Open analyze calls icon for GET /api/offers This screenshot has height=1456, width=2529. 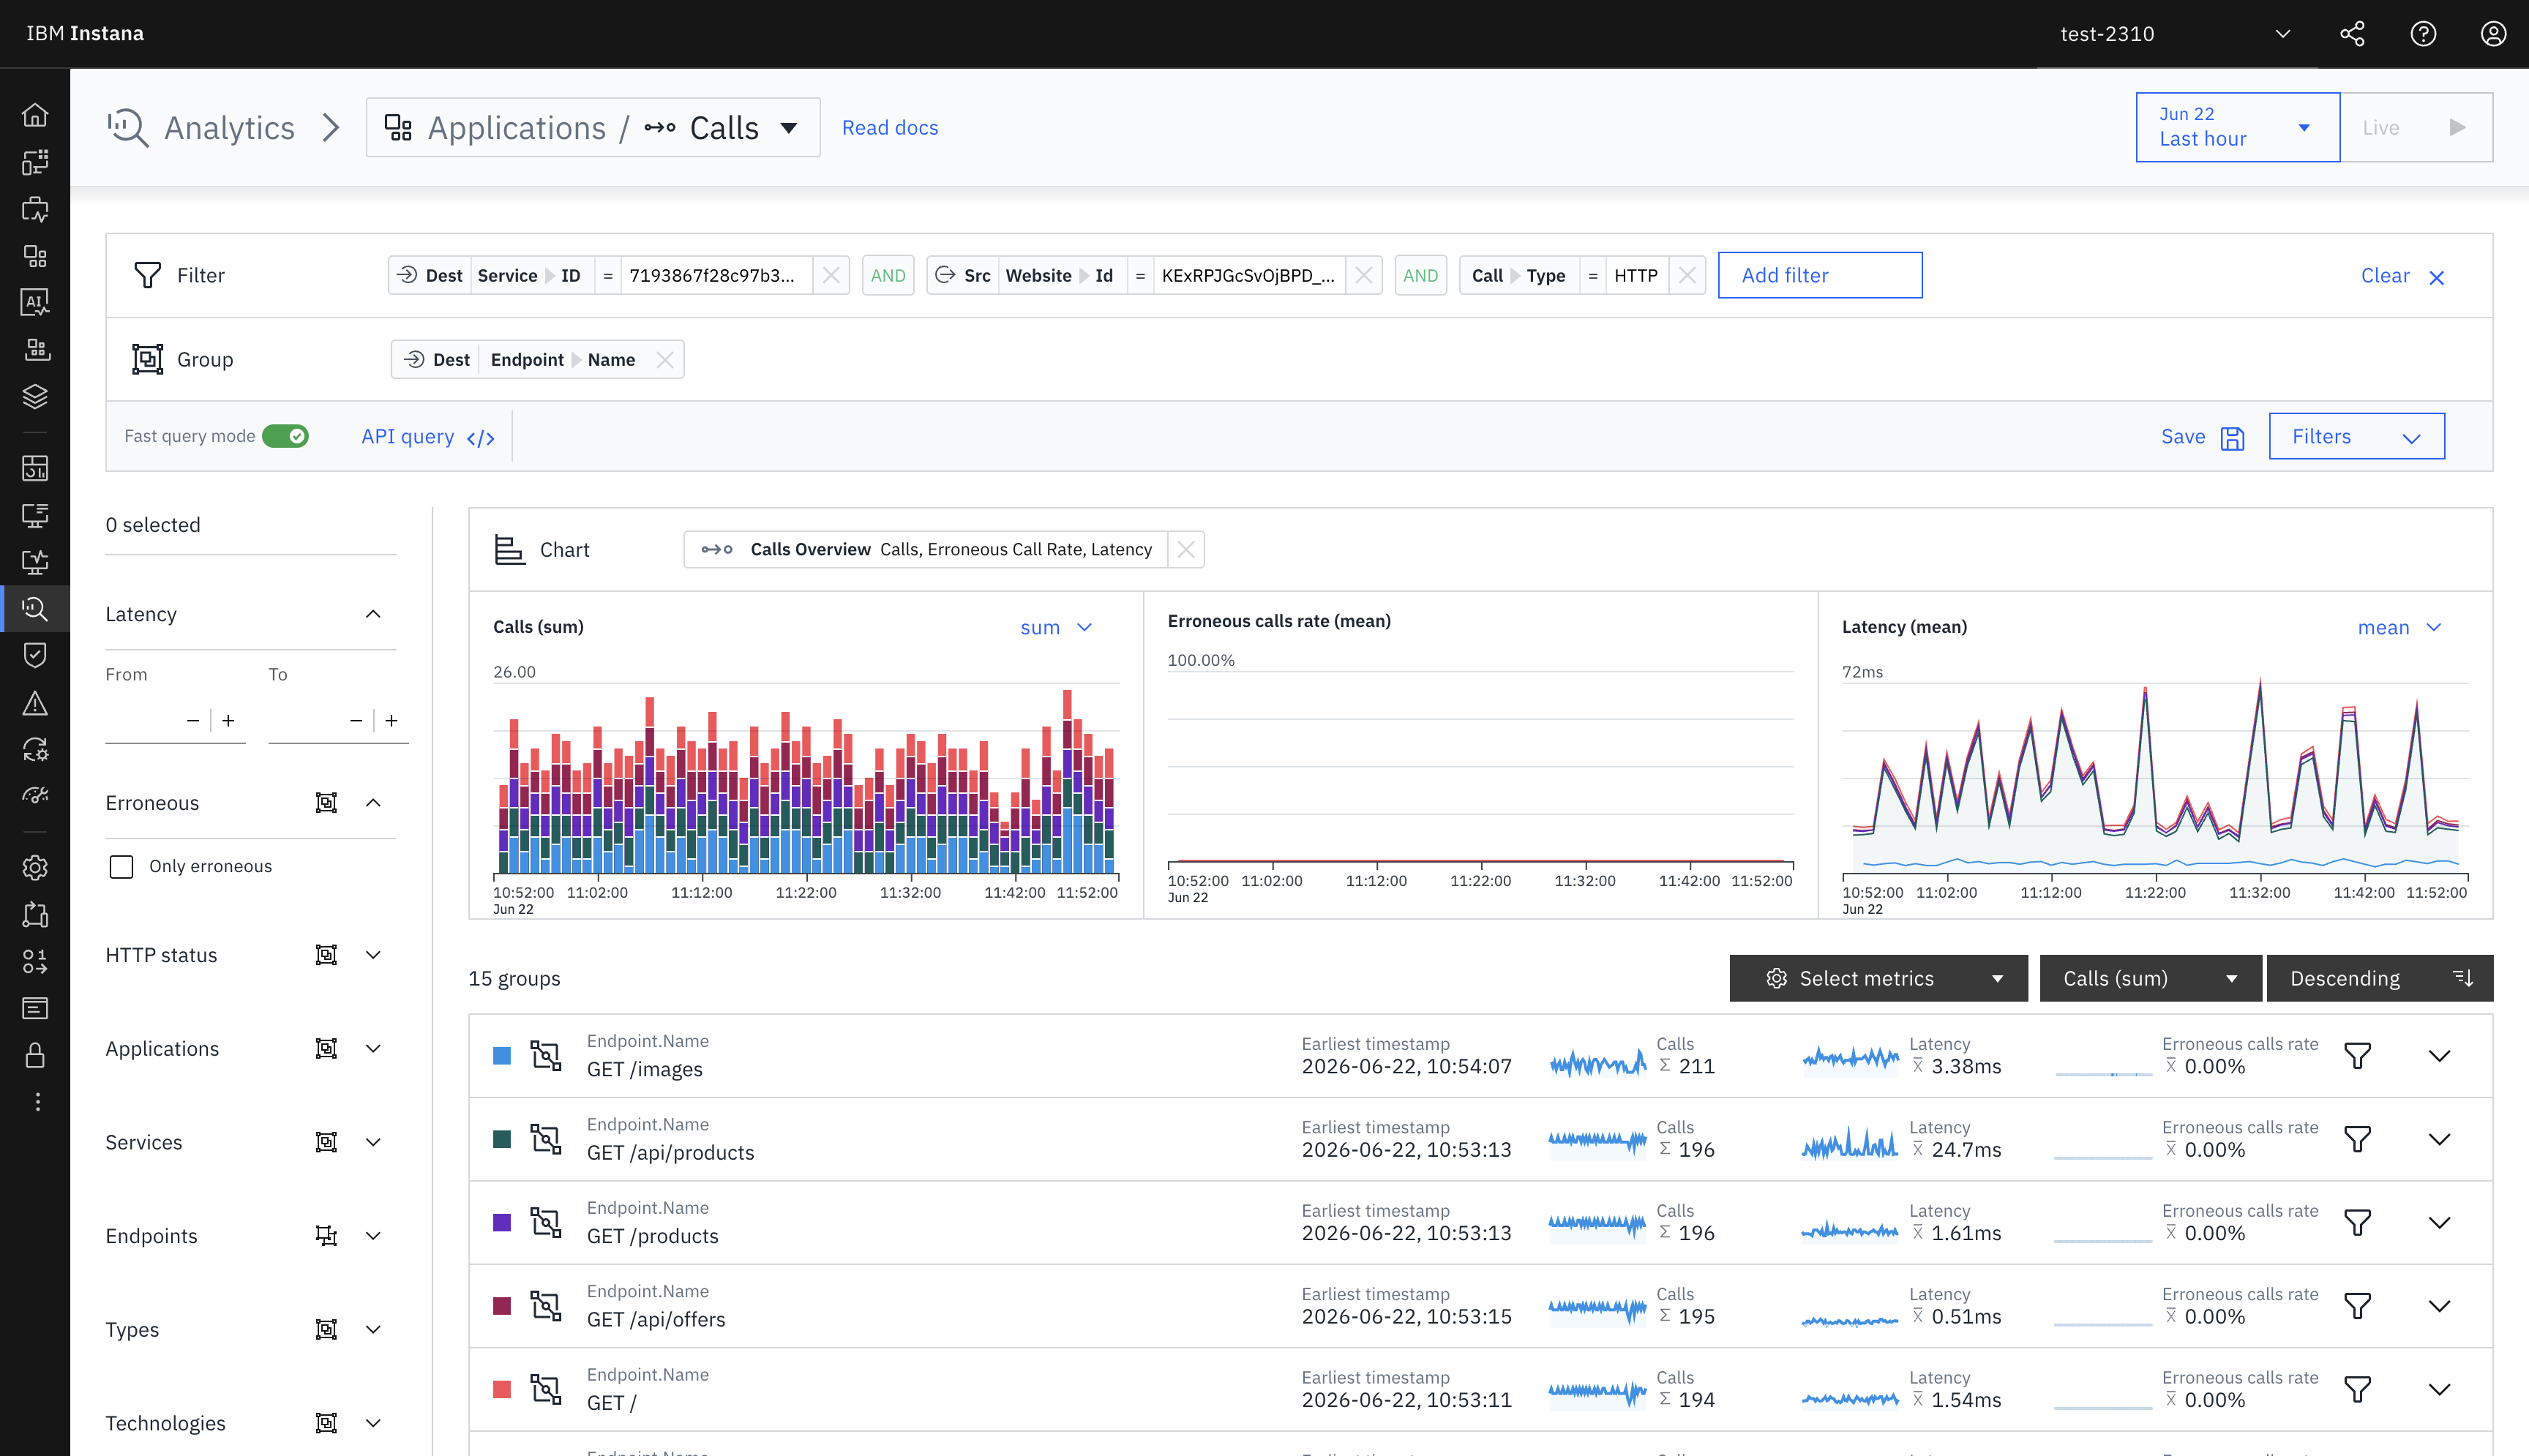(546, 1306)
